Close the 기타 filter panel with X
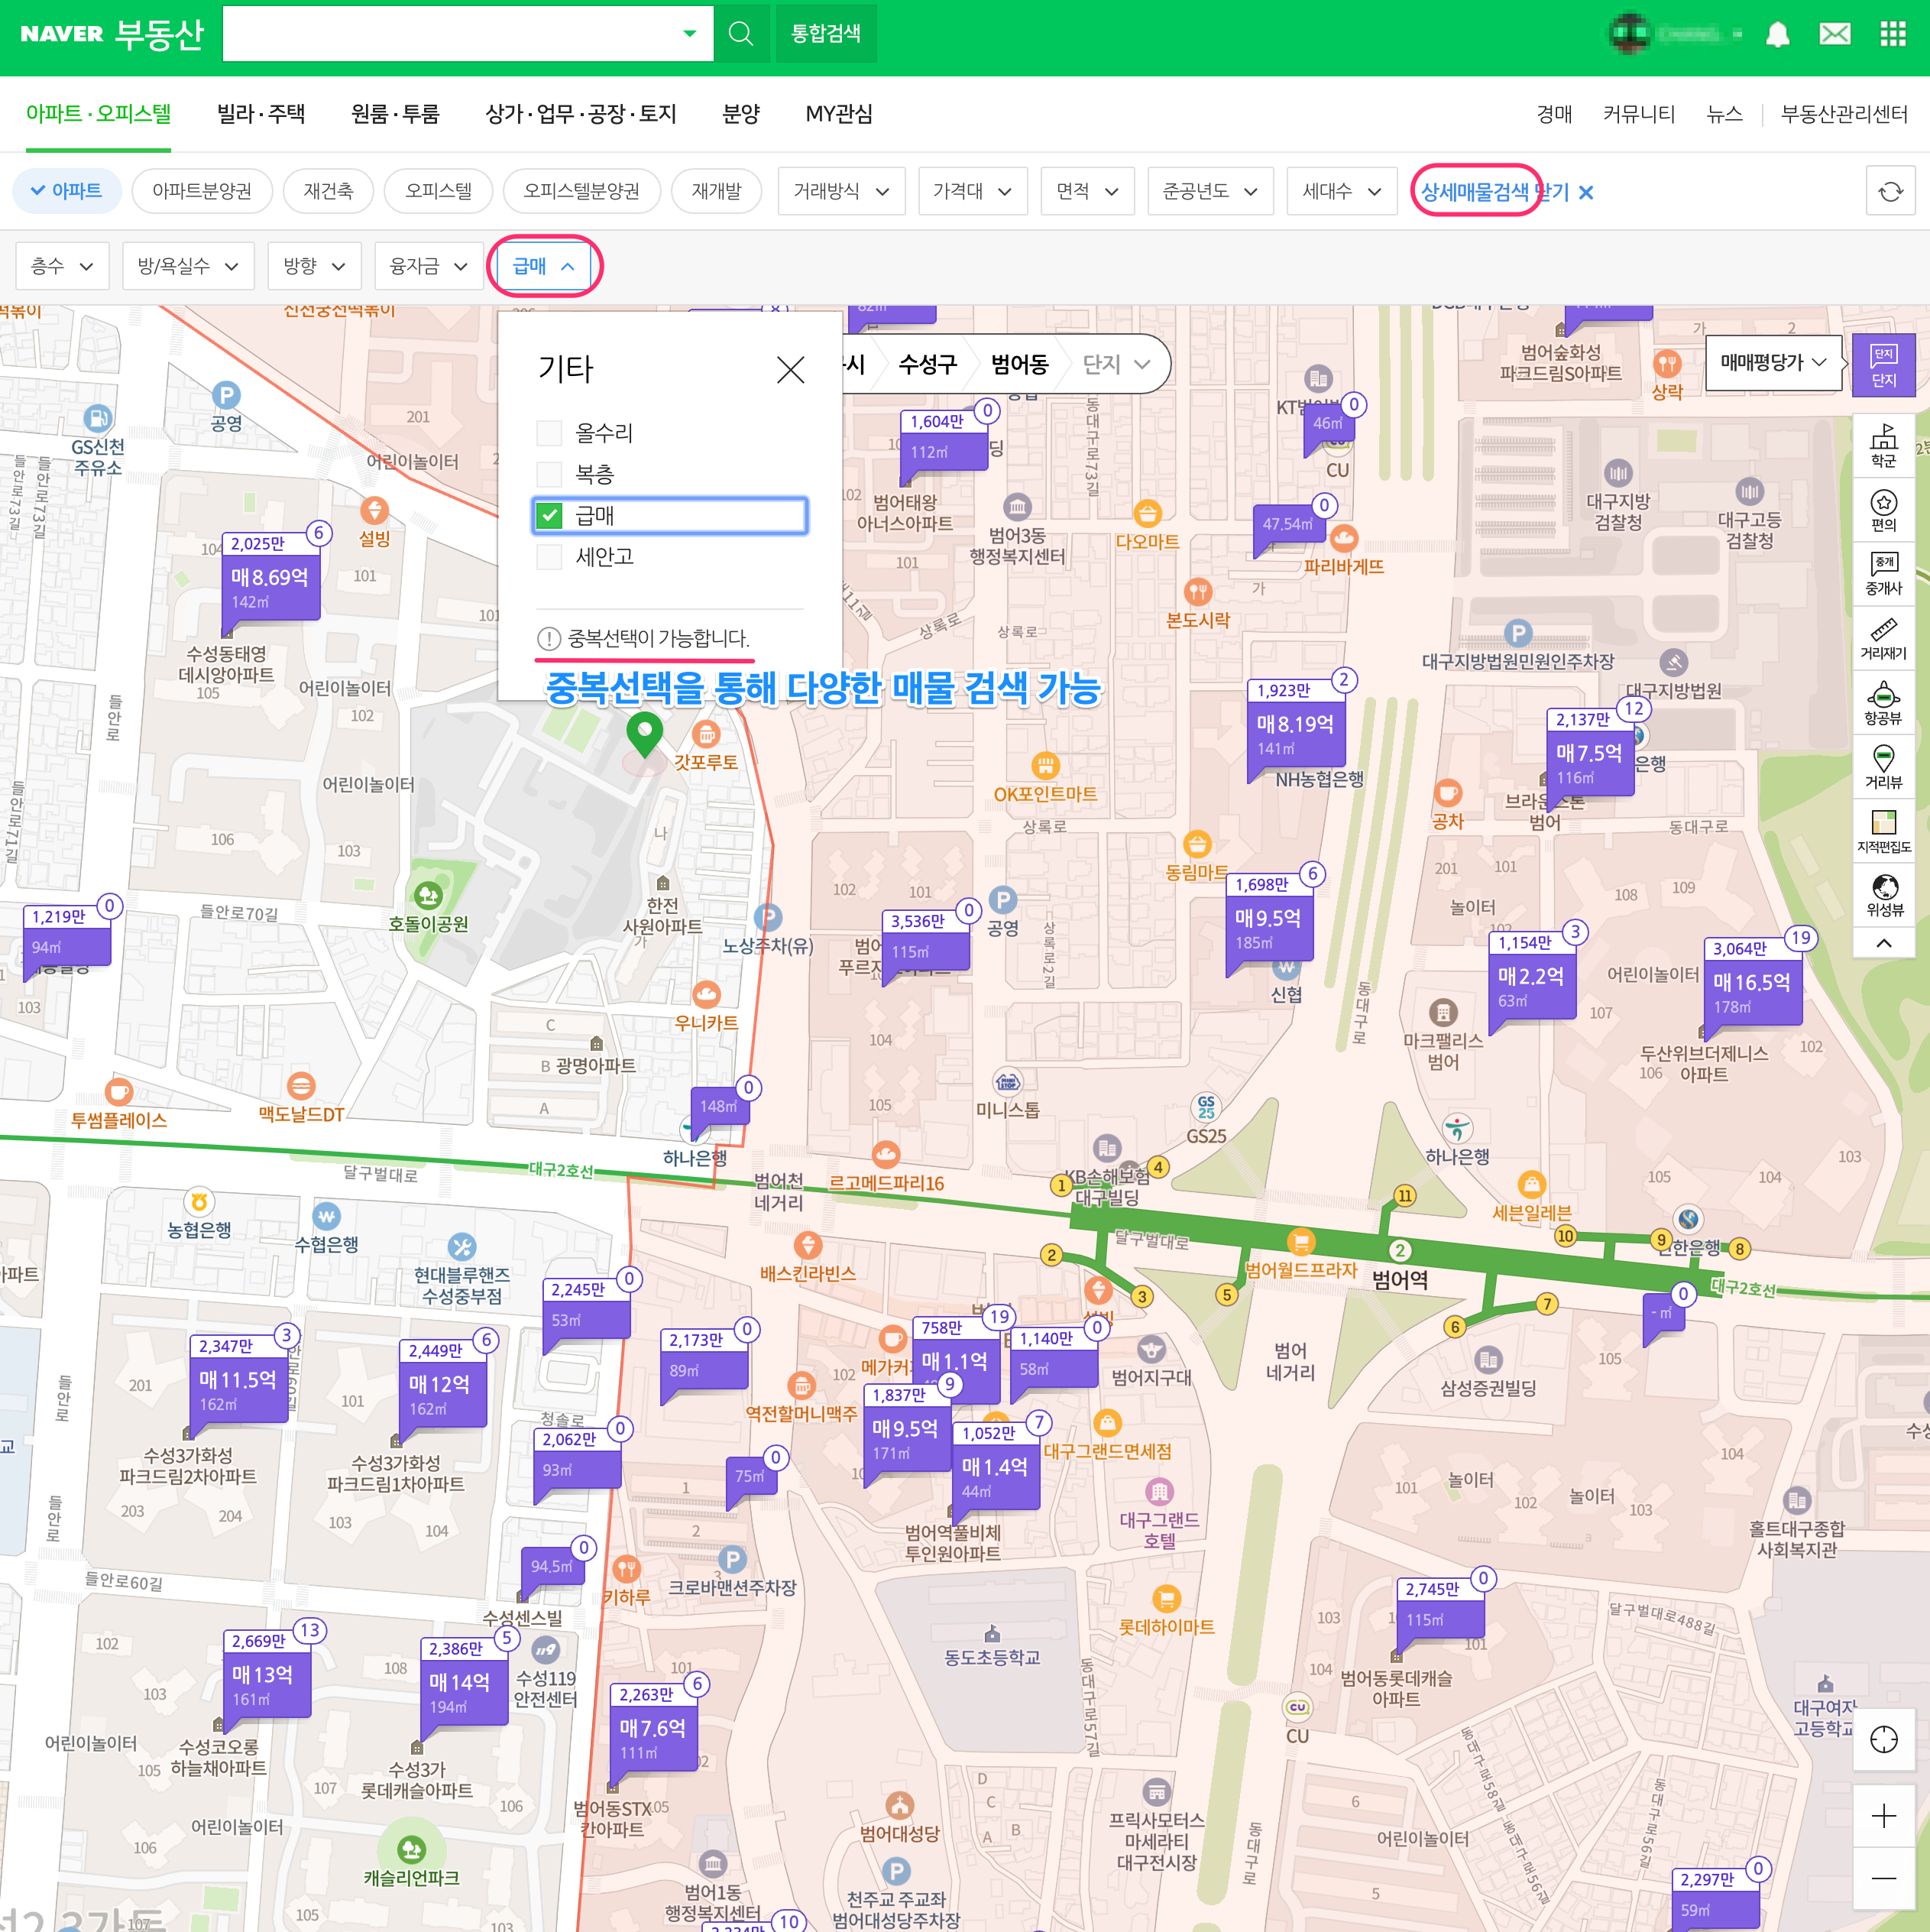Image resolution: width=1930 pixels, height=1932 pixels. point(790,370)
